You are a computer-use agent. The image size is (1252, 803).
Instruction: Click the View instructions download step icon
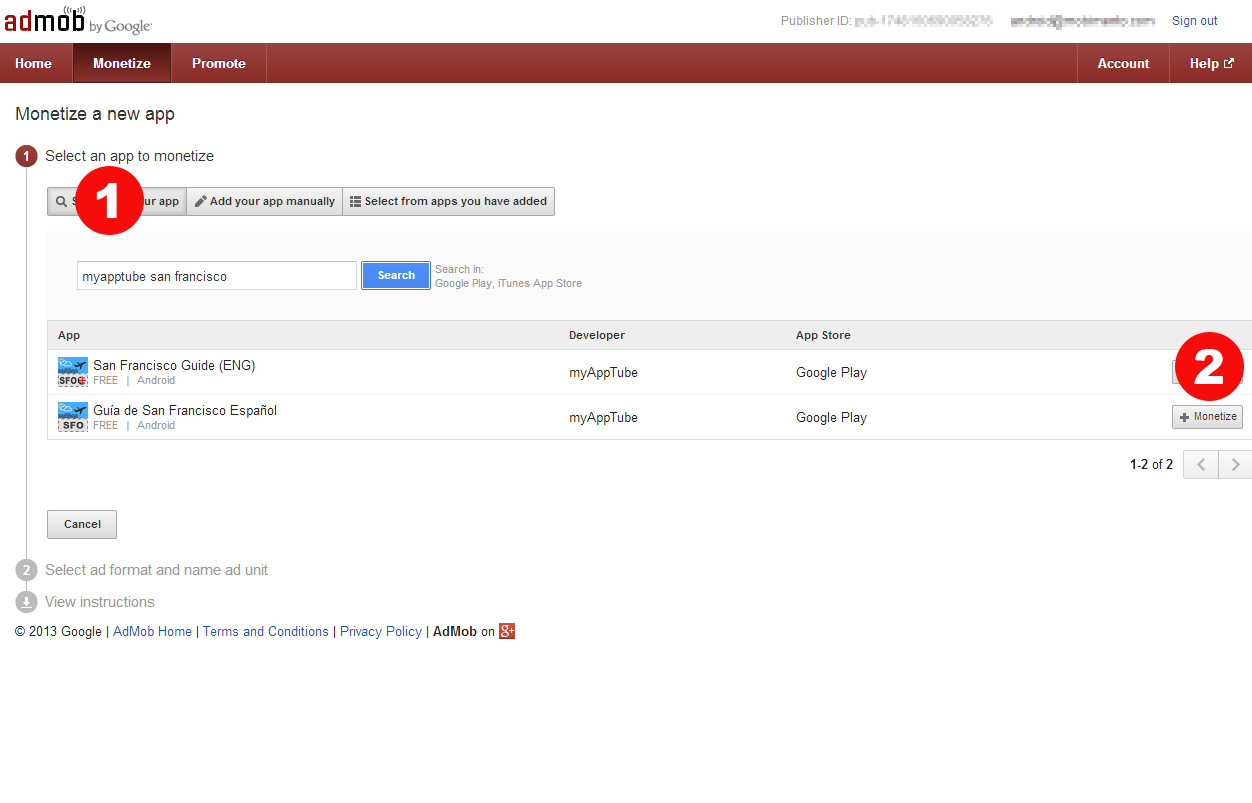[26, 602]
